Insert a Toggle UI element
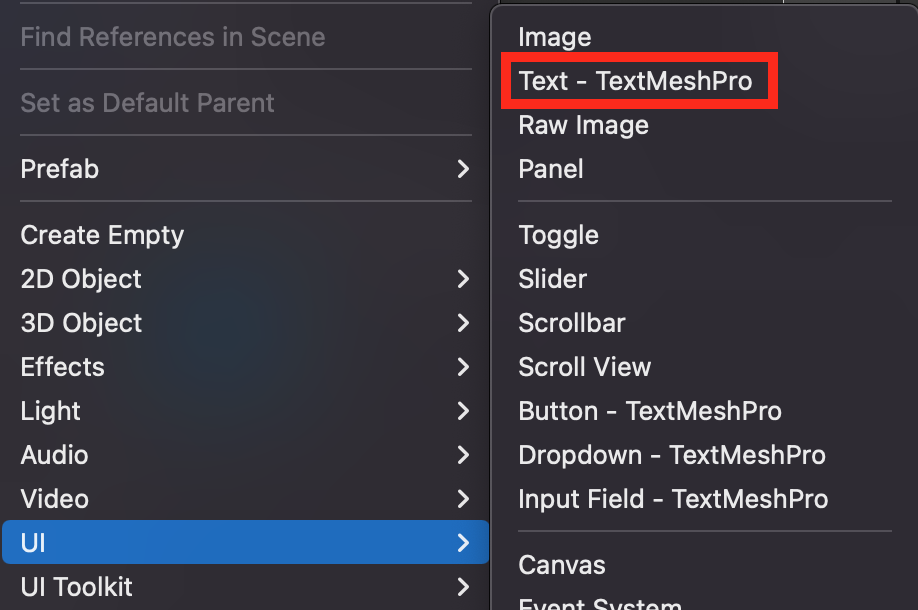 tap(558, 235)
